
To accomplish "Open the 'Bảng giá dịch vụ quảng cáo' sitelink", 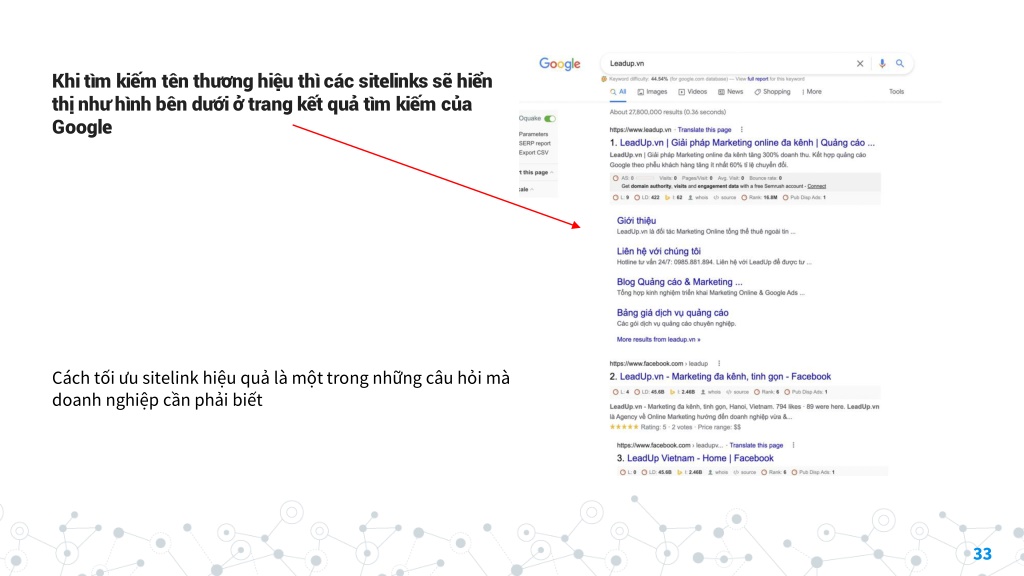I will click(673, 312).
